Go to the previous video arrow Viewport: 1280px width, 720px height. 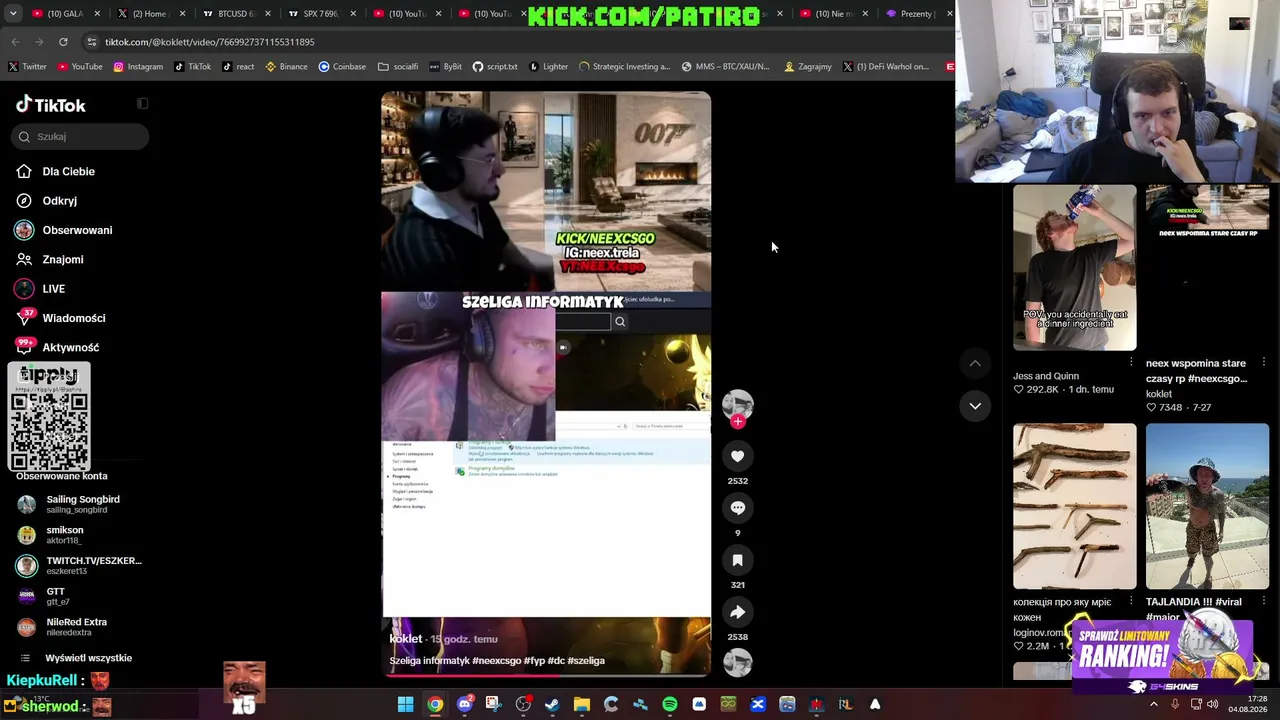coord(975,363)
